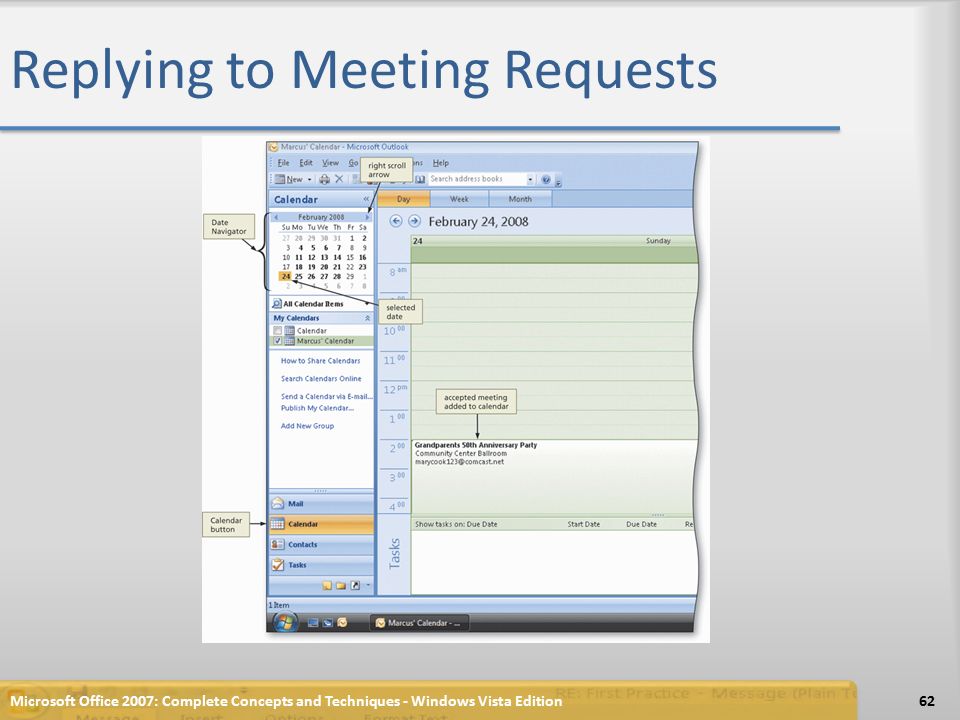Click Send a Calendar via E-mail link
This screenshot has width=960, height=720.
tap(326, 396)
